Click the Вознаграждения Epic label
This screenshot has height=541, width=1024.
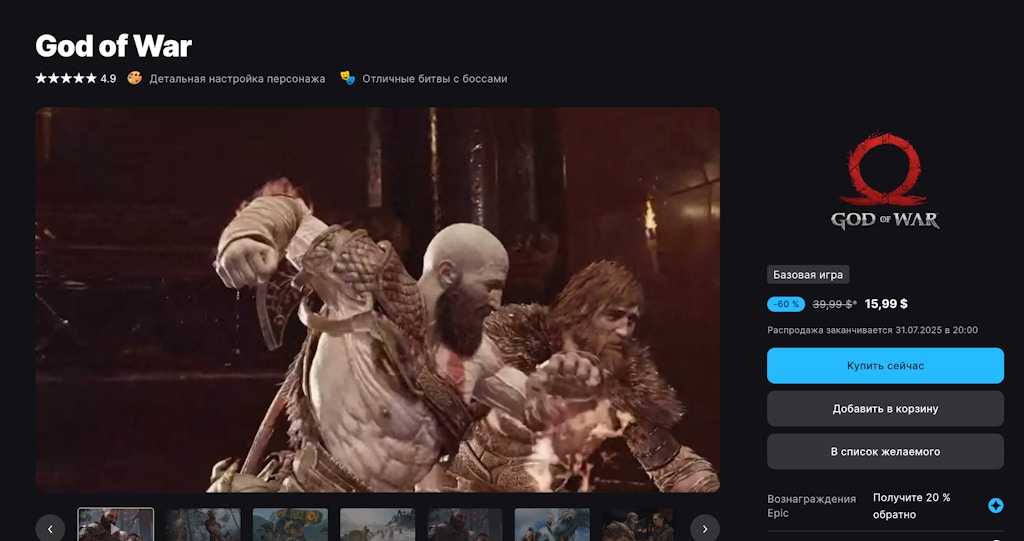tap(811, 506)
